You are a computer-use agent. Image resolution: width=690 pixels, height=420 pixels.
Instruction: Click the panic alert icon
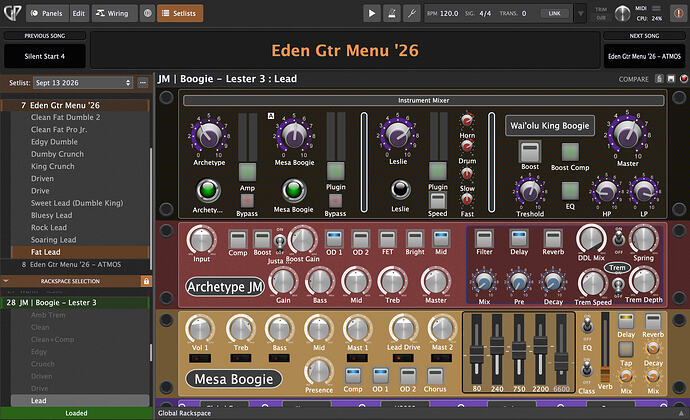tap(679, 13)
